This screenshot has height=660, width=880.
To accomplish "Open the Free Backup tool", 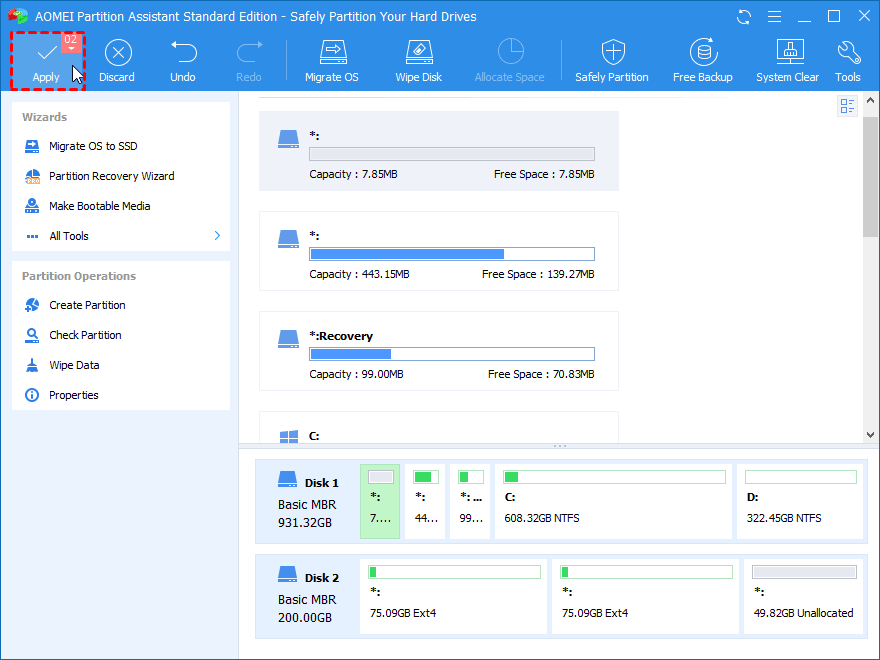I will click(x=703, y=60).
